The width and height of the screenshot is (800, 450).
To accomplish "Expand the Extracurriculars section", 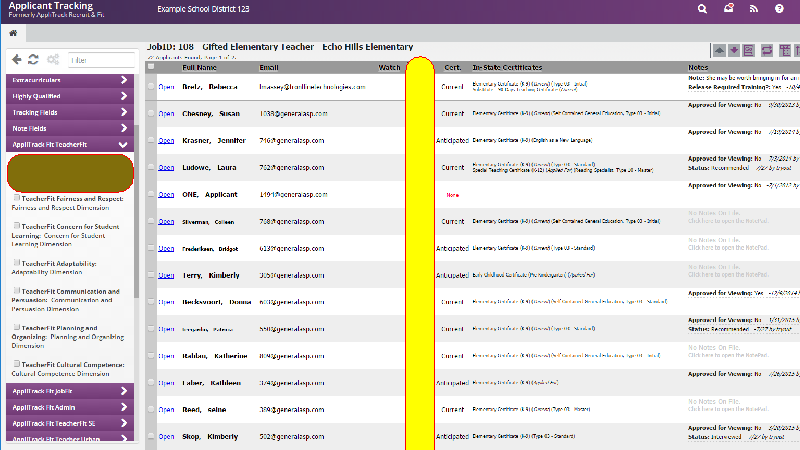I will pos(70,80).
